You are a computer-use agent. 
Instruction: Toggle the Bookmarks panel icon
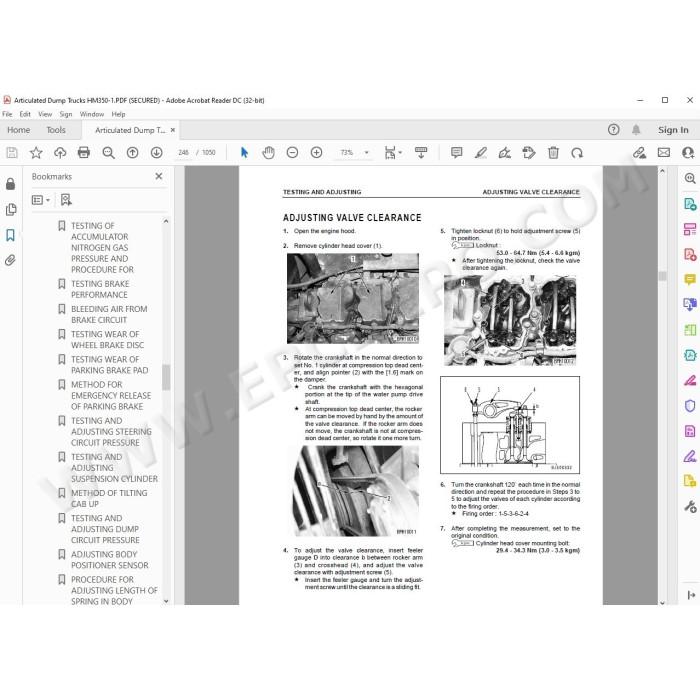[10, 235]
